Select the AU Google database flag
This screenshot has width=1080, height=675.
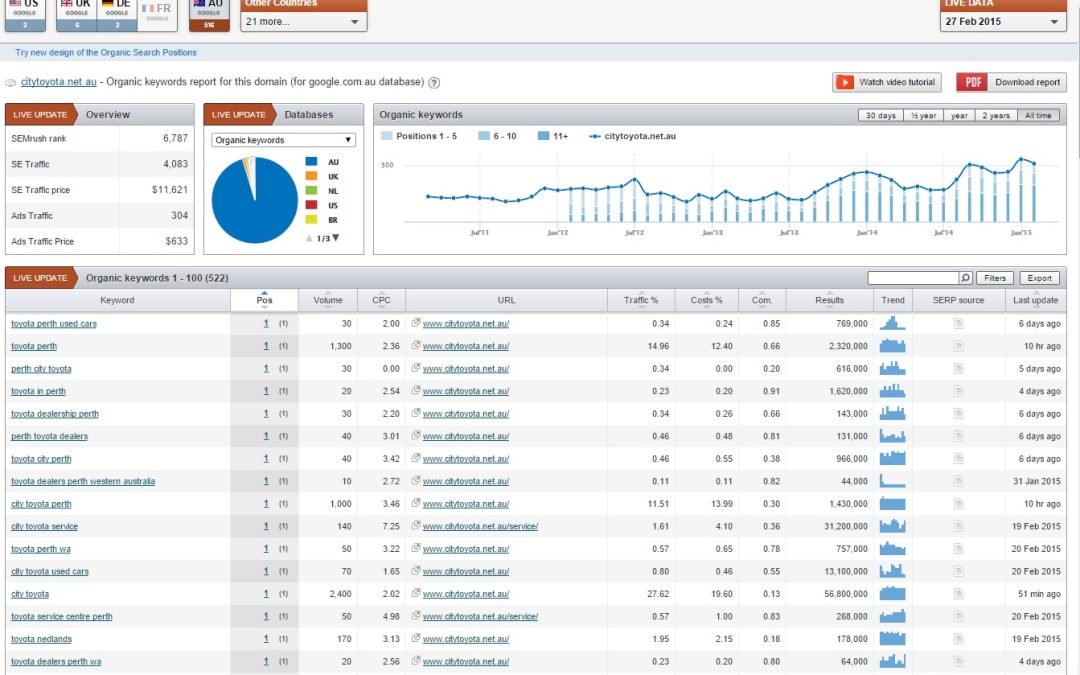pos(209,14)
